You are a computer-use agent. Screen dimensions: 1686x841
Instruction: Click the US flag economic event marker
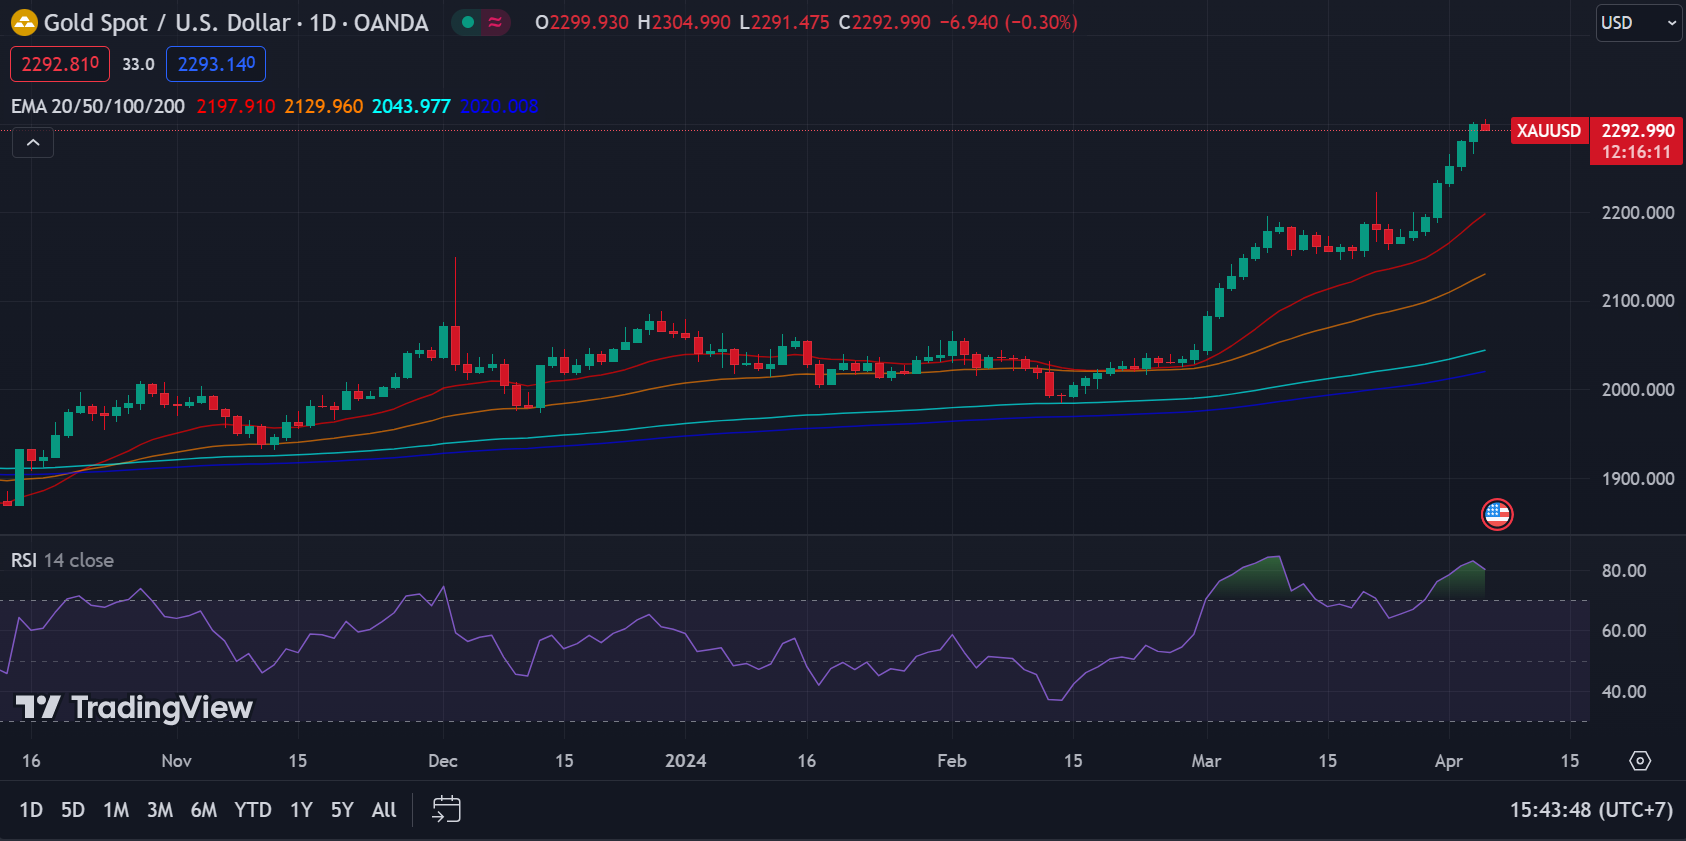click(1496, 514)
